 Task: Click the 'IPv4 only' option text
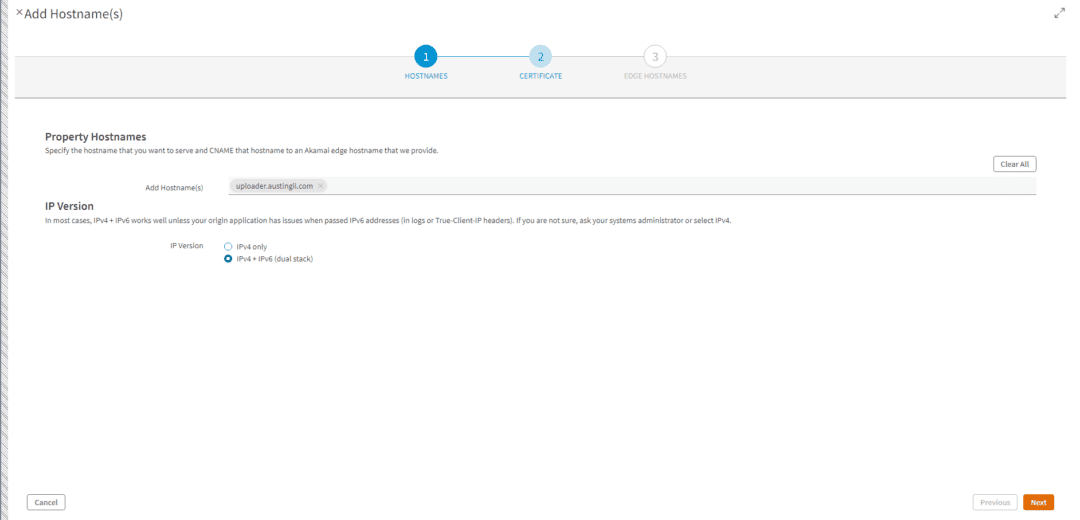(x=252, y=246)
